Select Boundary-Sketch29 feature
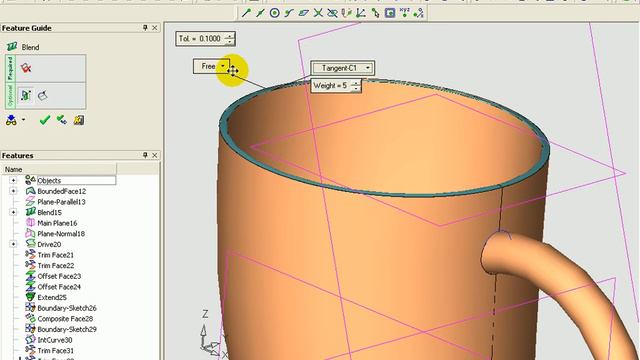Screen dimensions: 640x360 pyautogui.click(x=67, y=329)
